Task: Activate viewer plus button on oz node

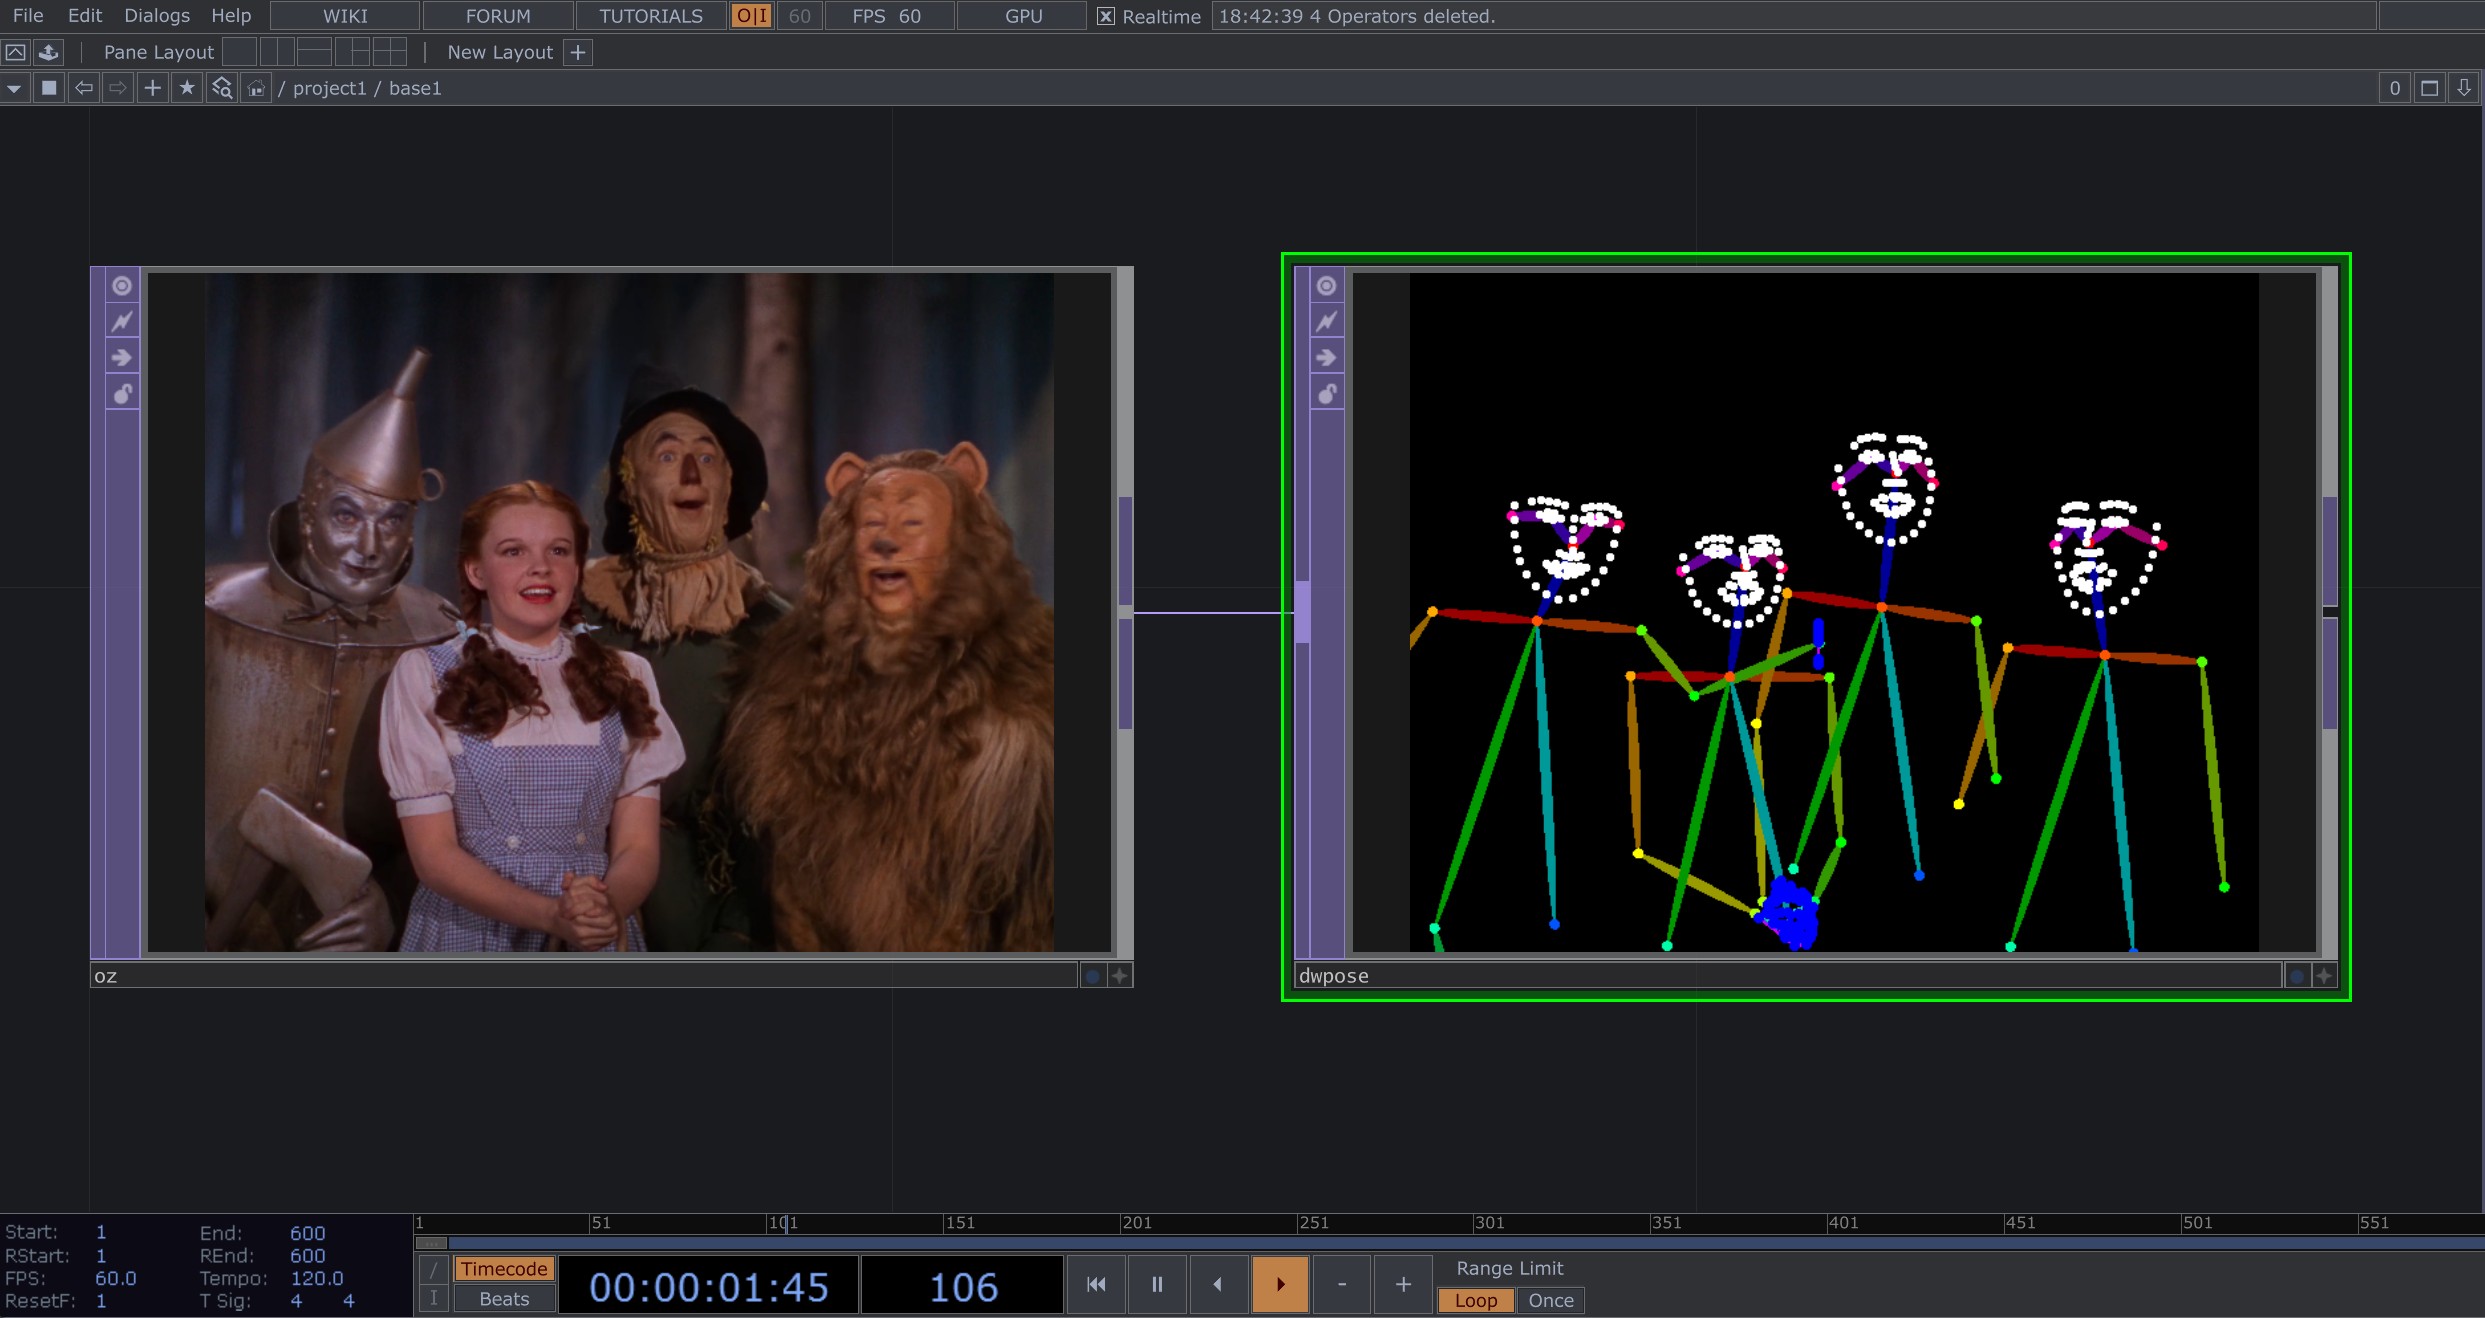Action: coord(1120,976)
